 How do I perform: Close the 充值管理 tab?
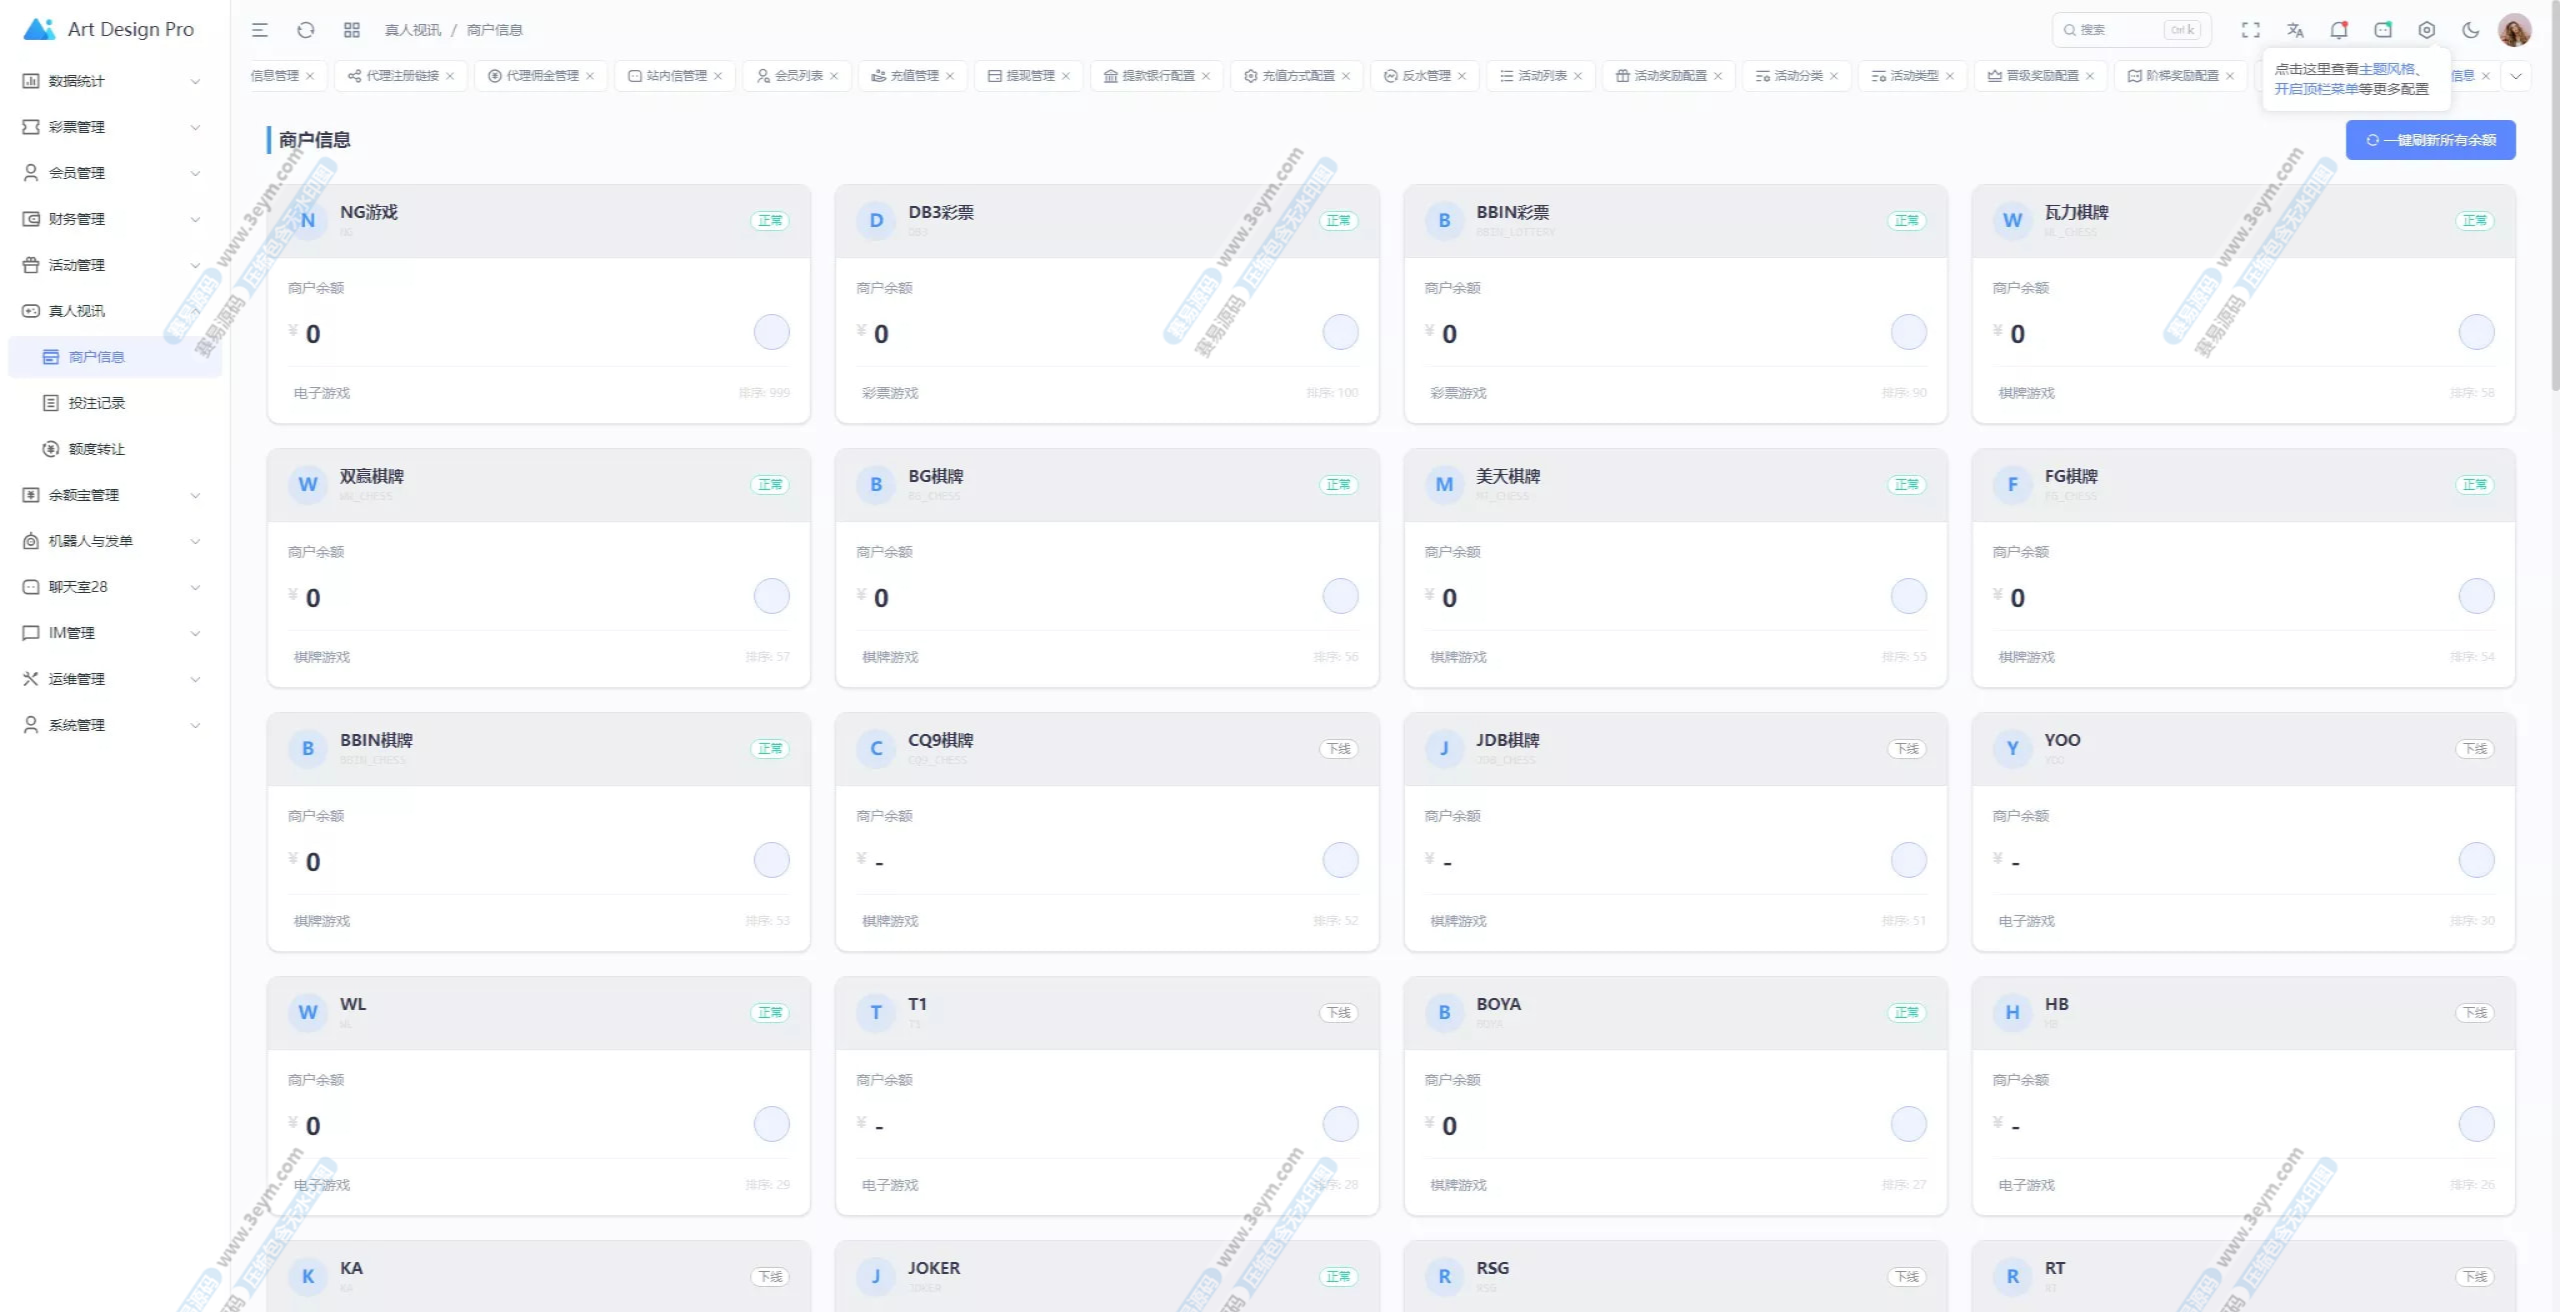(x=950, y=76)
